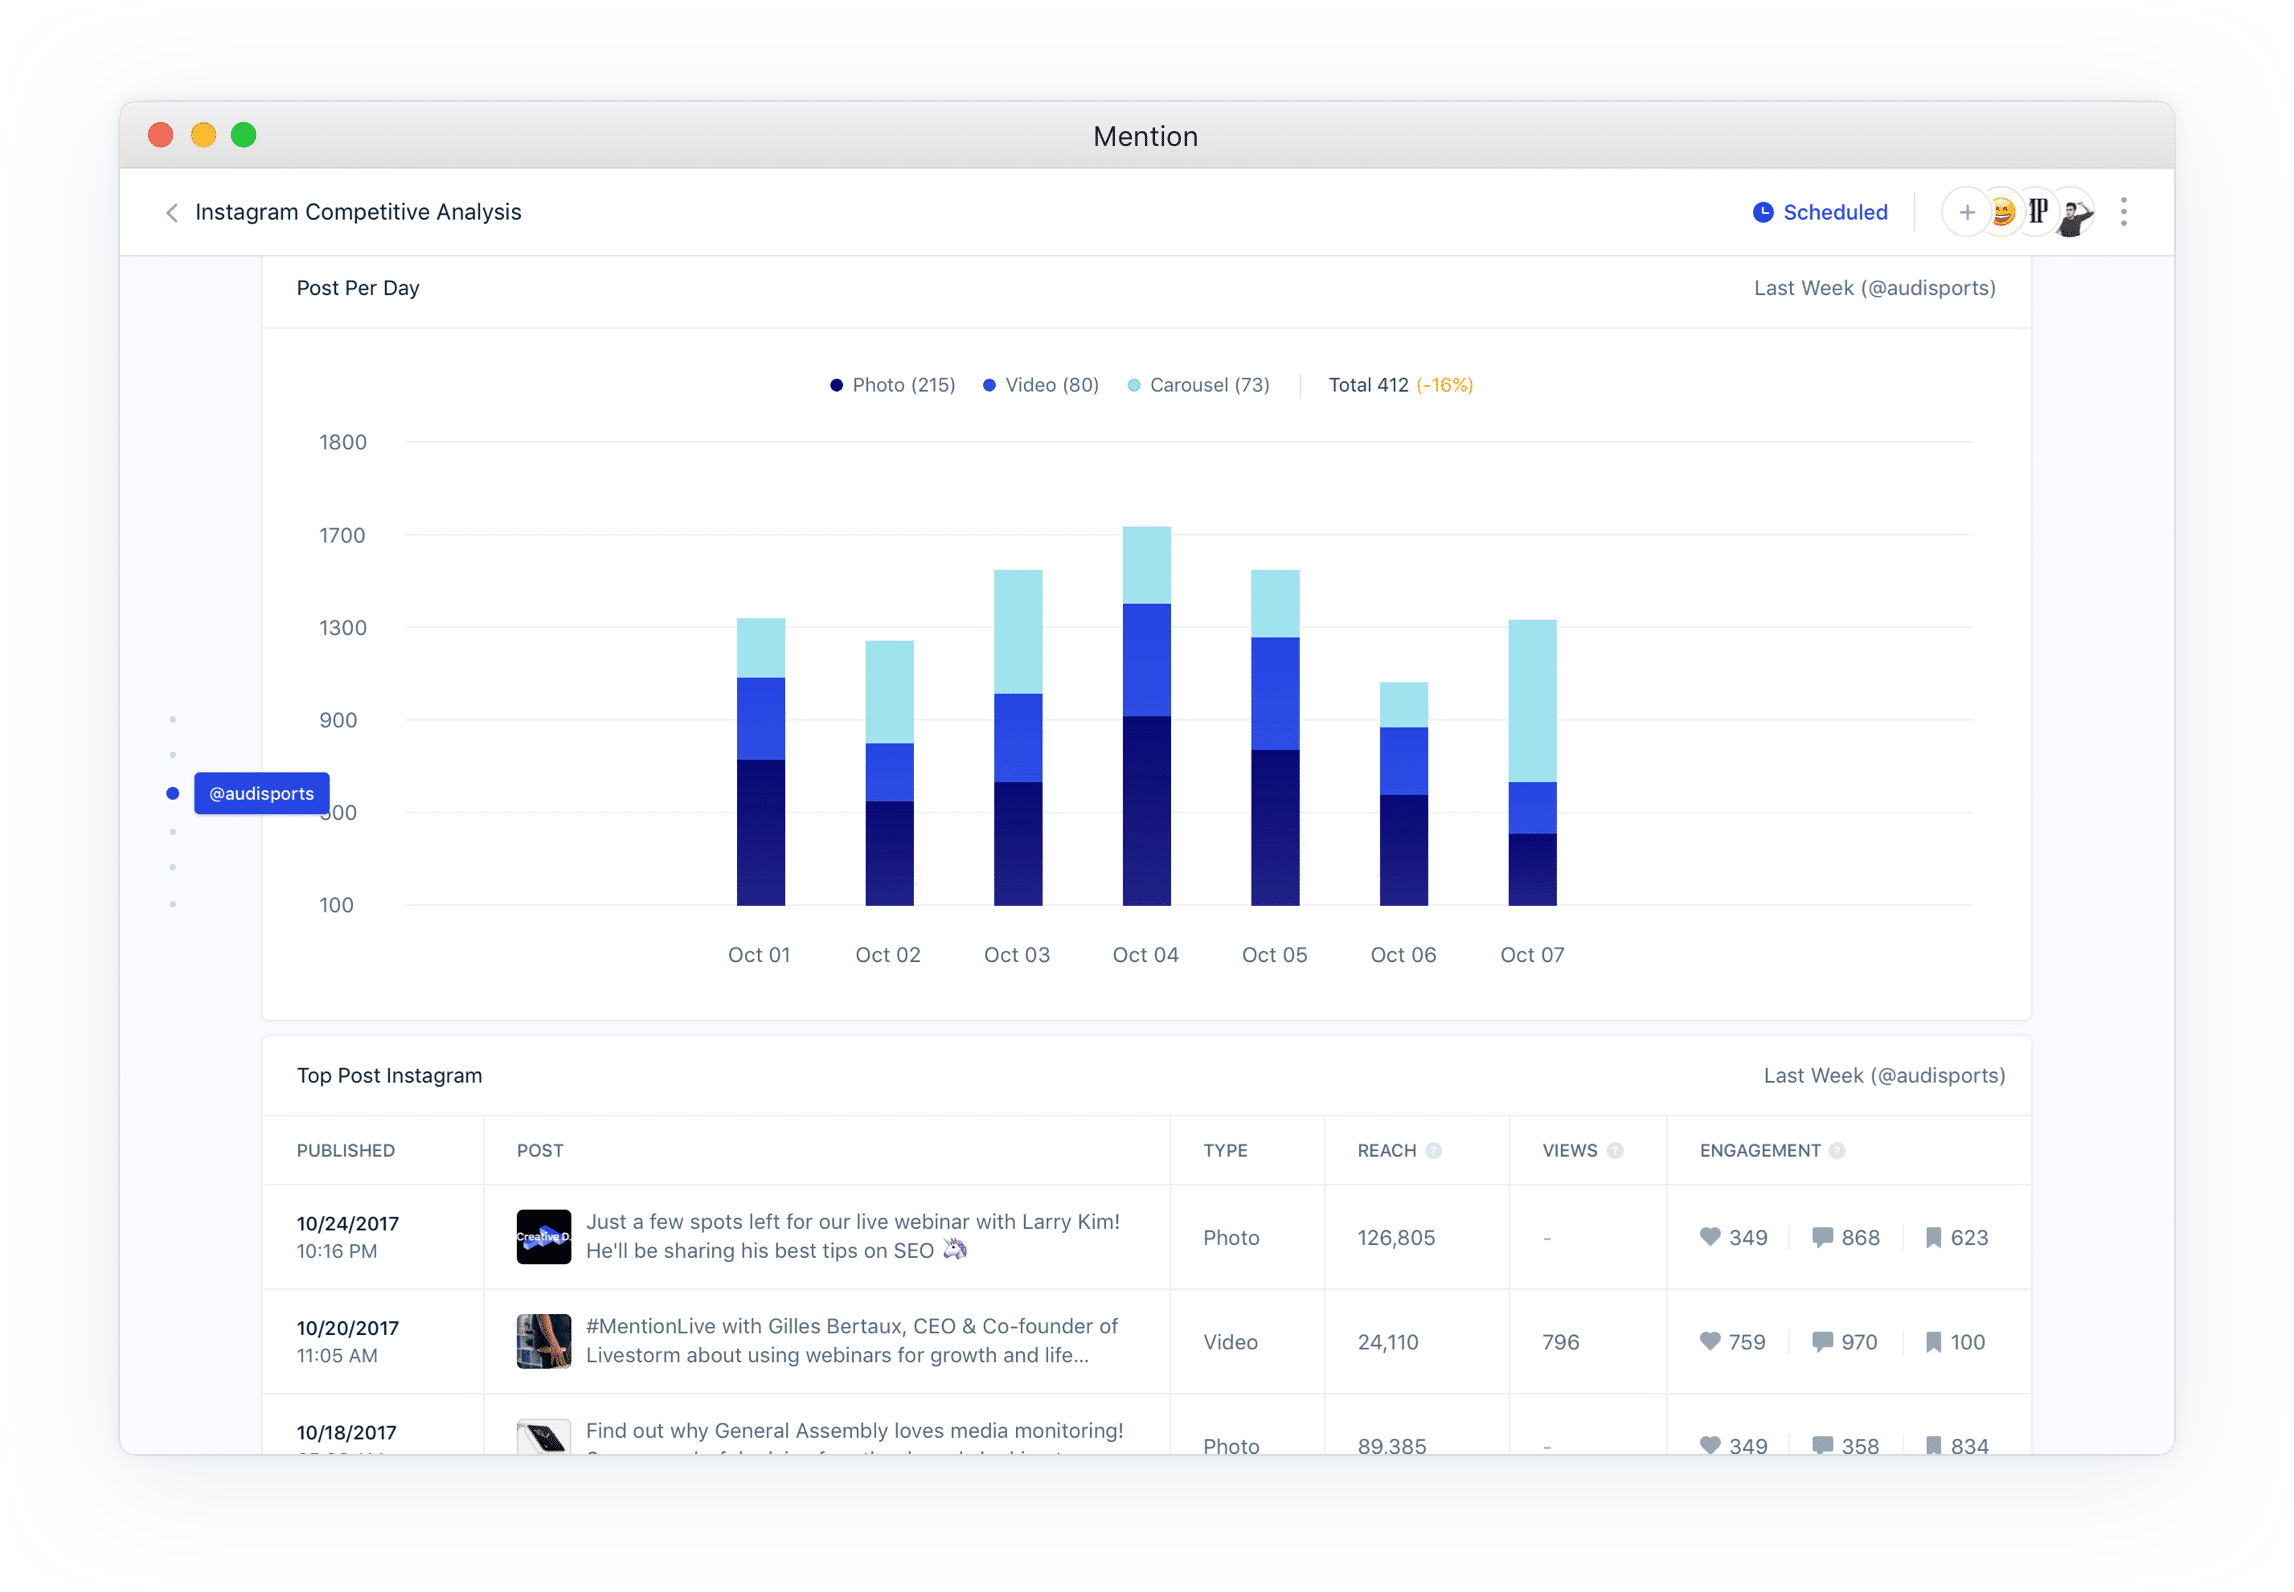Click the Oct 06 bar in chart

pyautogui.click(x=1403, y=794)
